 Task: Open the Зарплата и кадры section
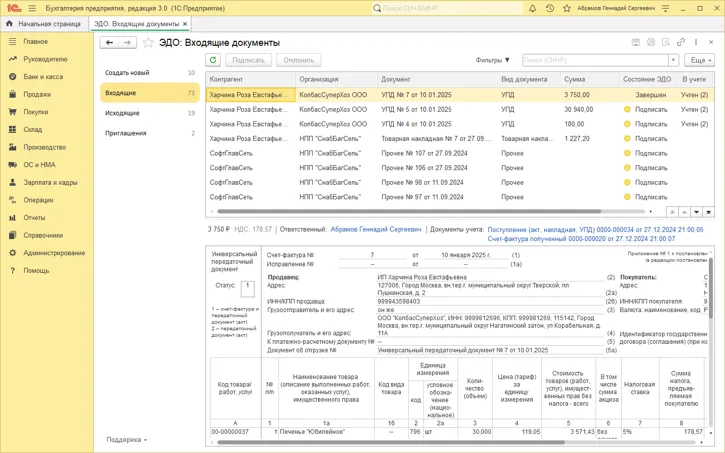coord(50,183)
